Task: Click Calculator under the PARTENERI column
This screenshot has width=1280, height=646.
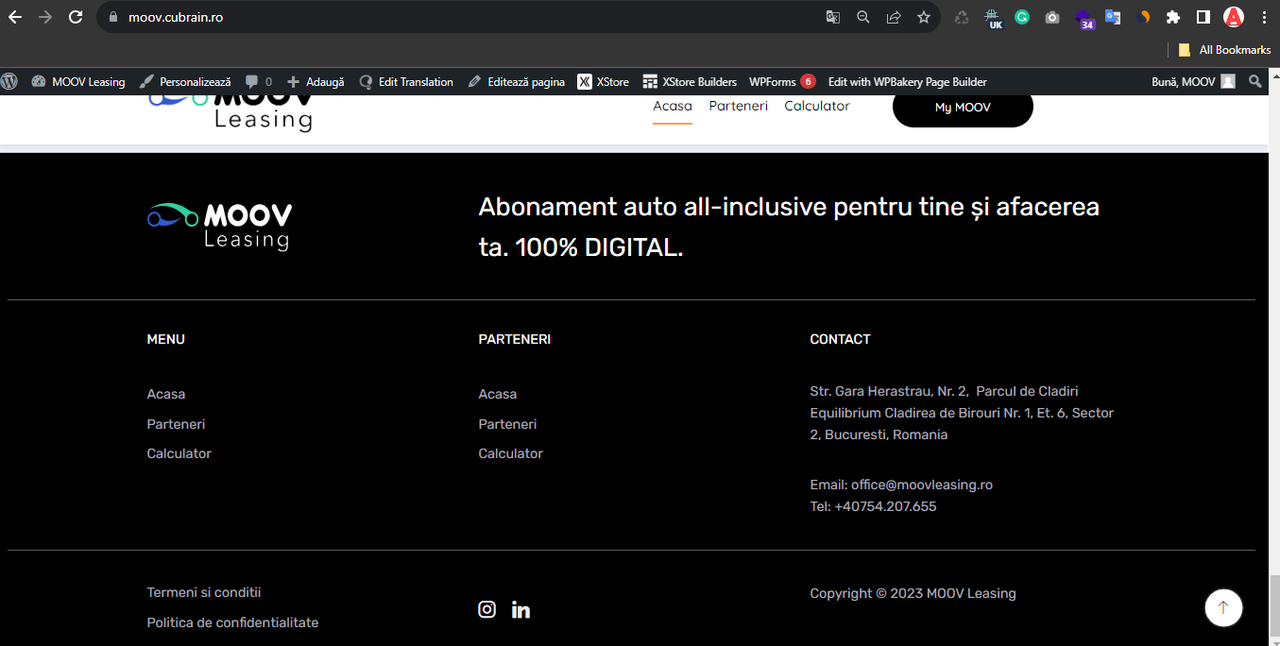Action: click(x=510, y=453)
